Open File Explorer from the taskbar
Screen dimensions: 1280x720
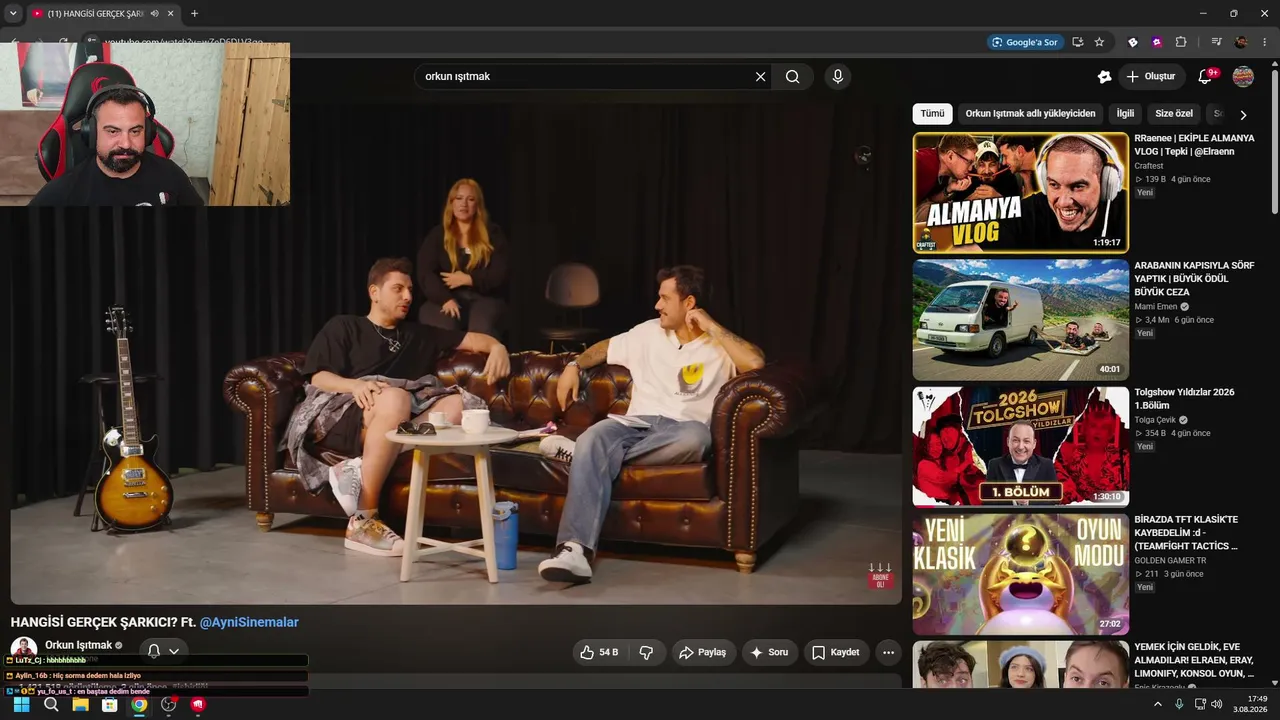[80, 705]
